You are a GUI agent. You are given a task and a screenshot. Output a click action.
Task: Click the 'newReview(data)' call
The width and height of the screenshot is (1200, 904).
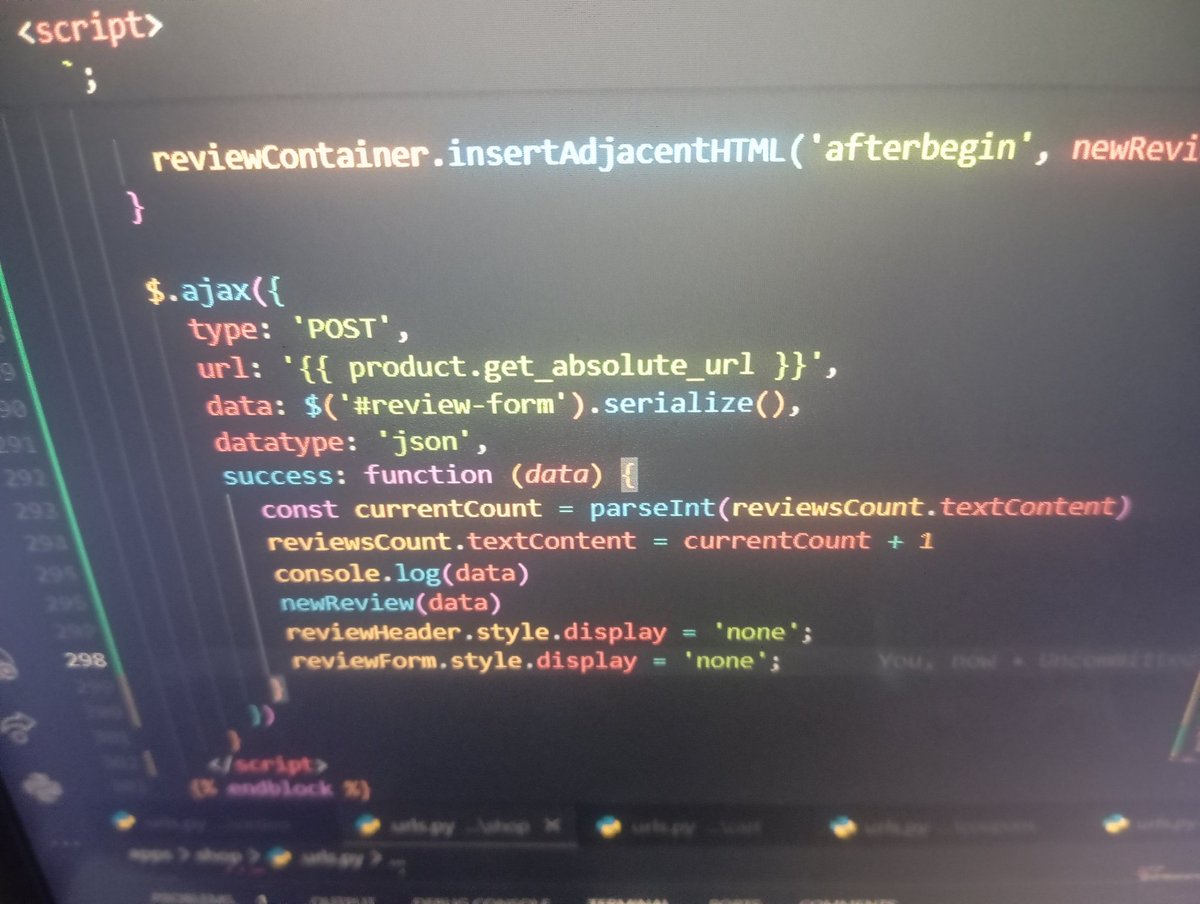click(389, 603)
